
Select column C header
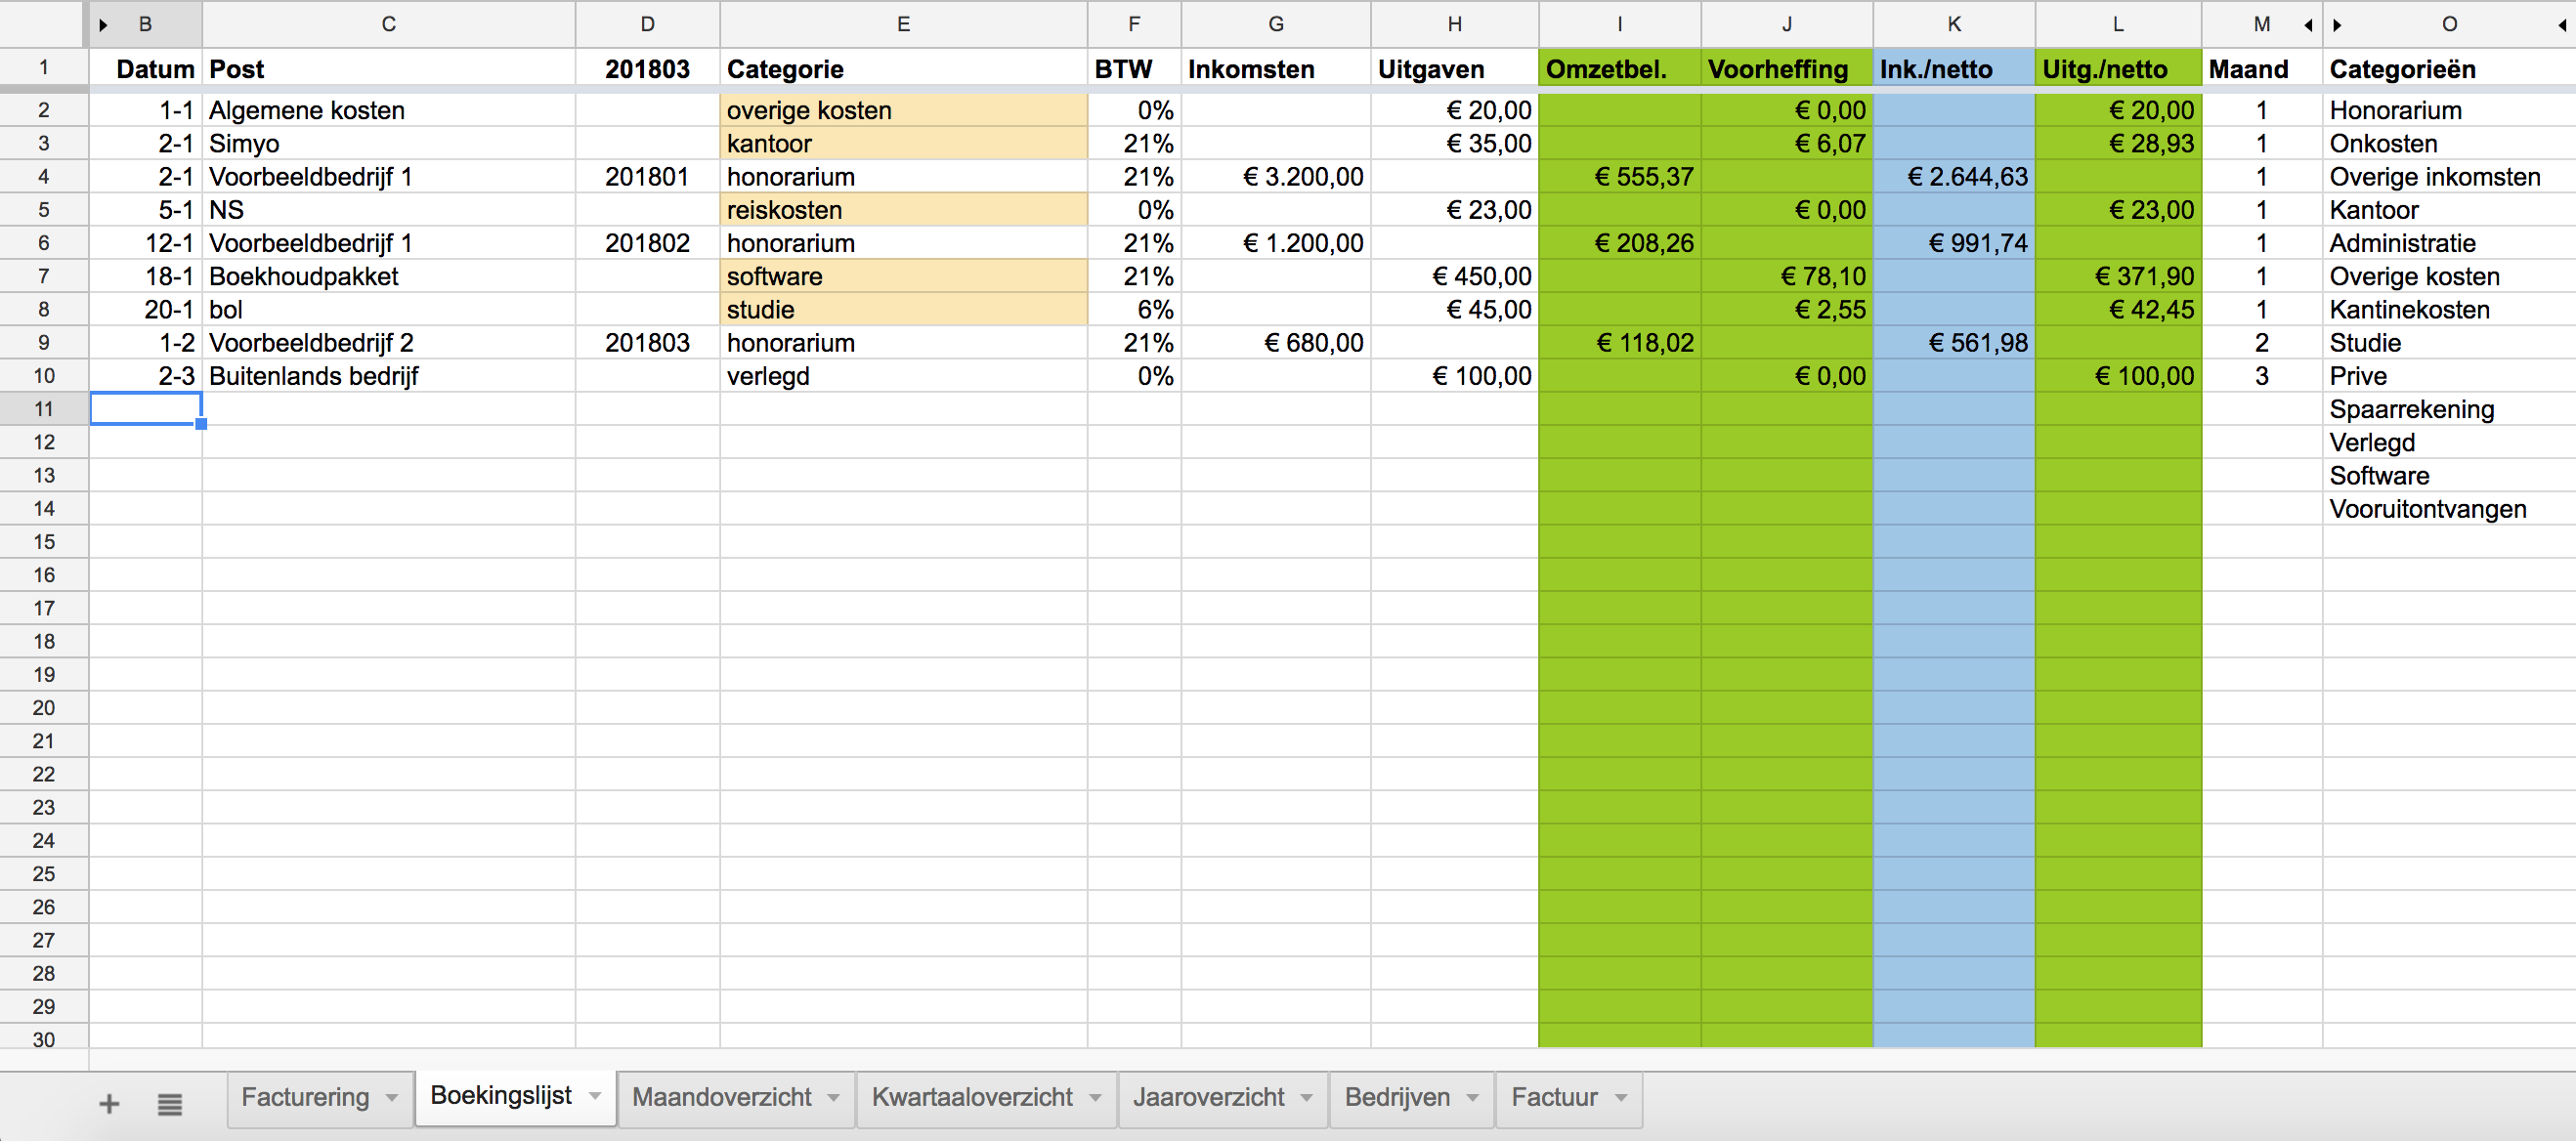(x=389, y=24)
